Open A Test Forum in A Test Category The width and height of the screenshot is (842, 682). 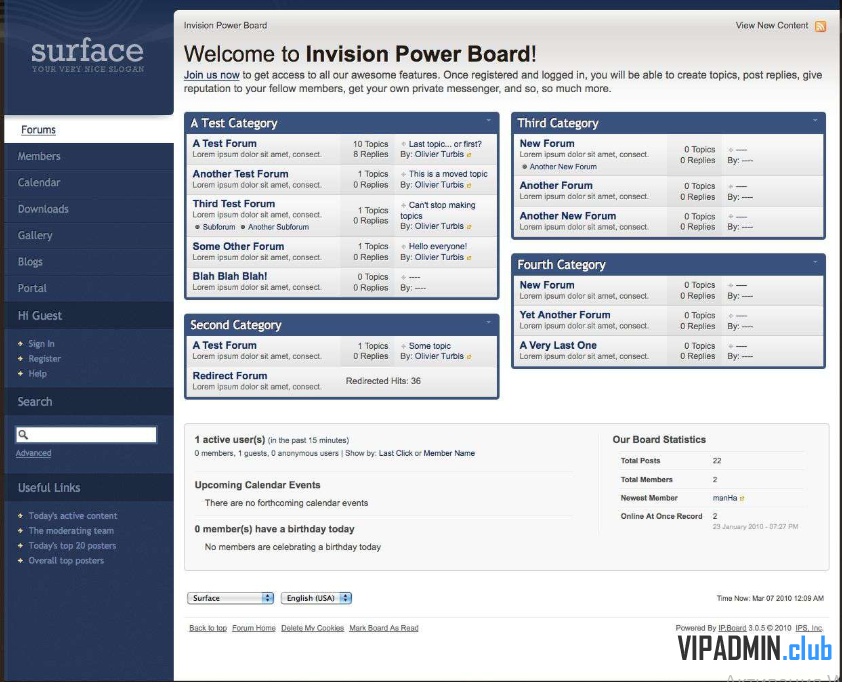click(x=224, y=143)
